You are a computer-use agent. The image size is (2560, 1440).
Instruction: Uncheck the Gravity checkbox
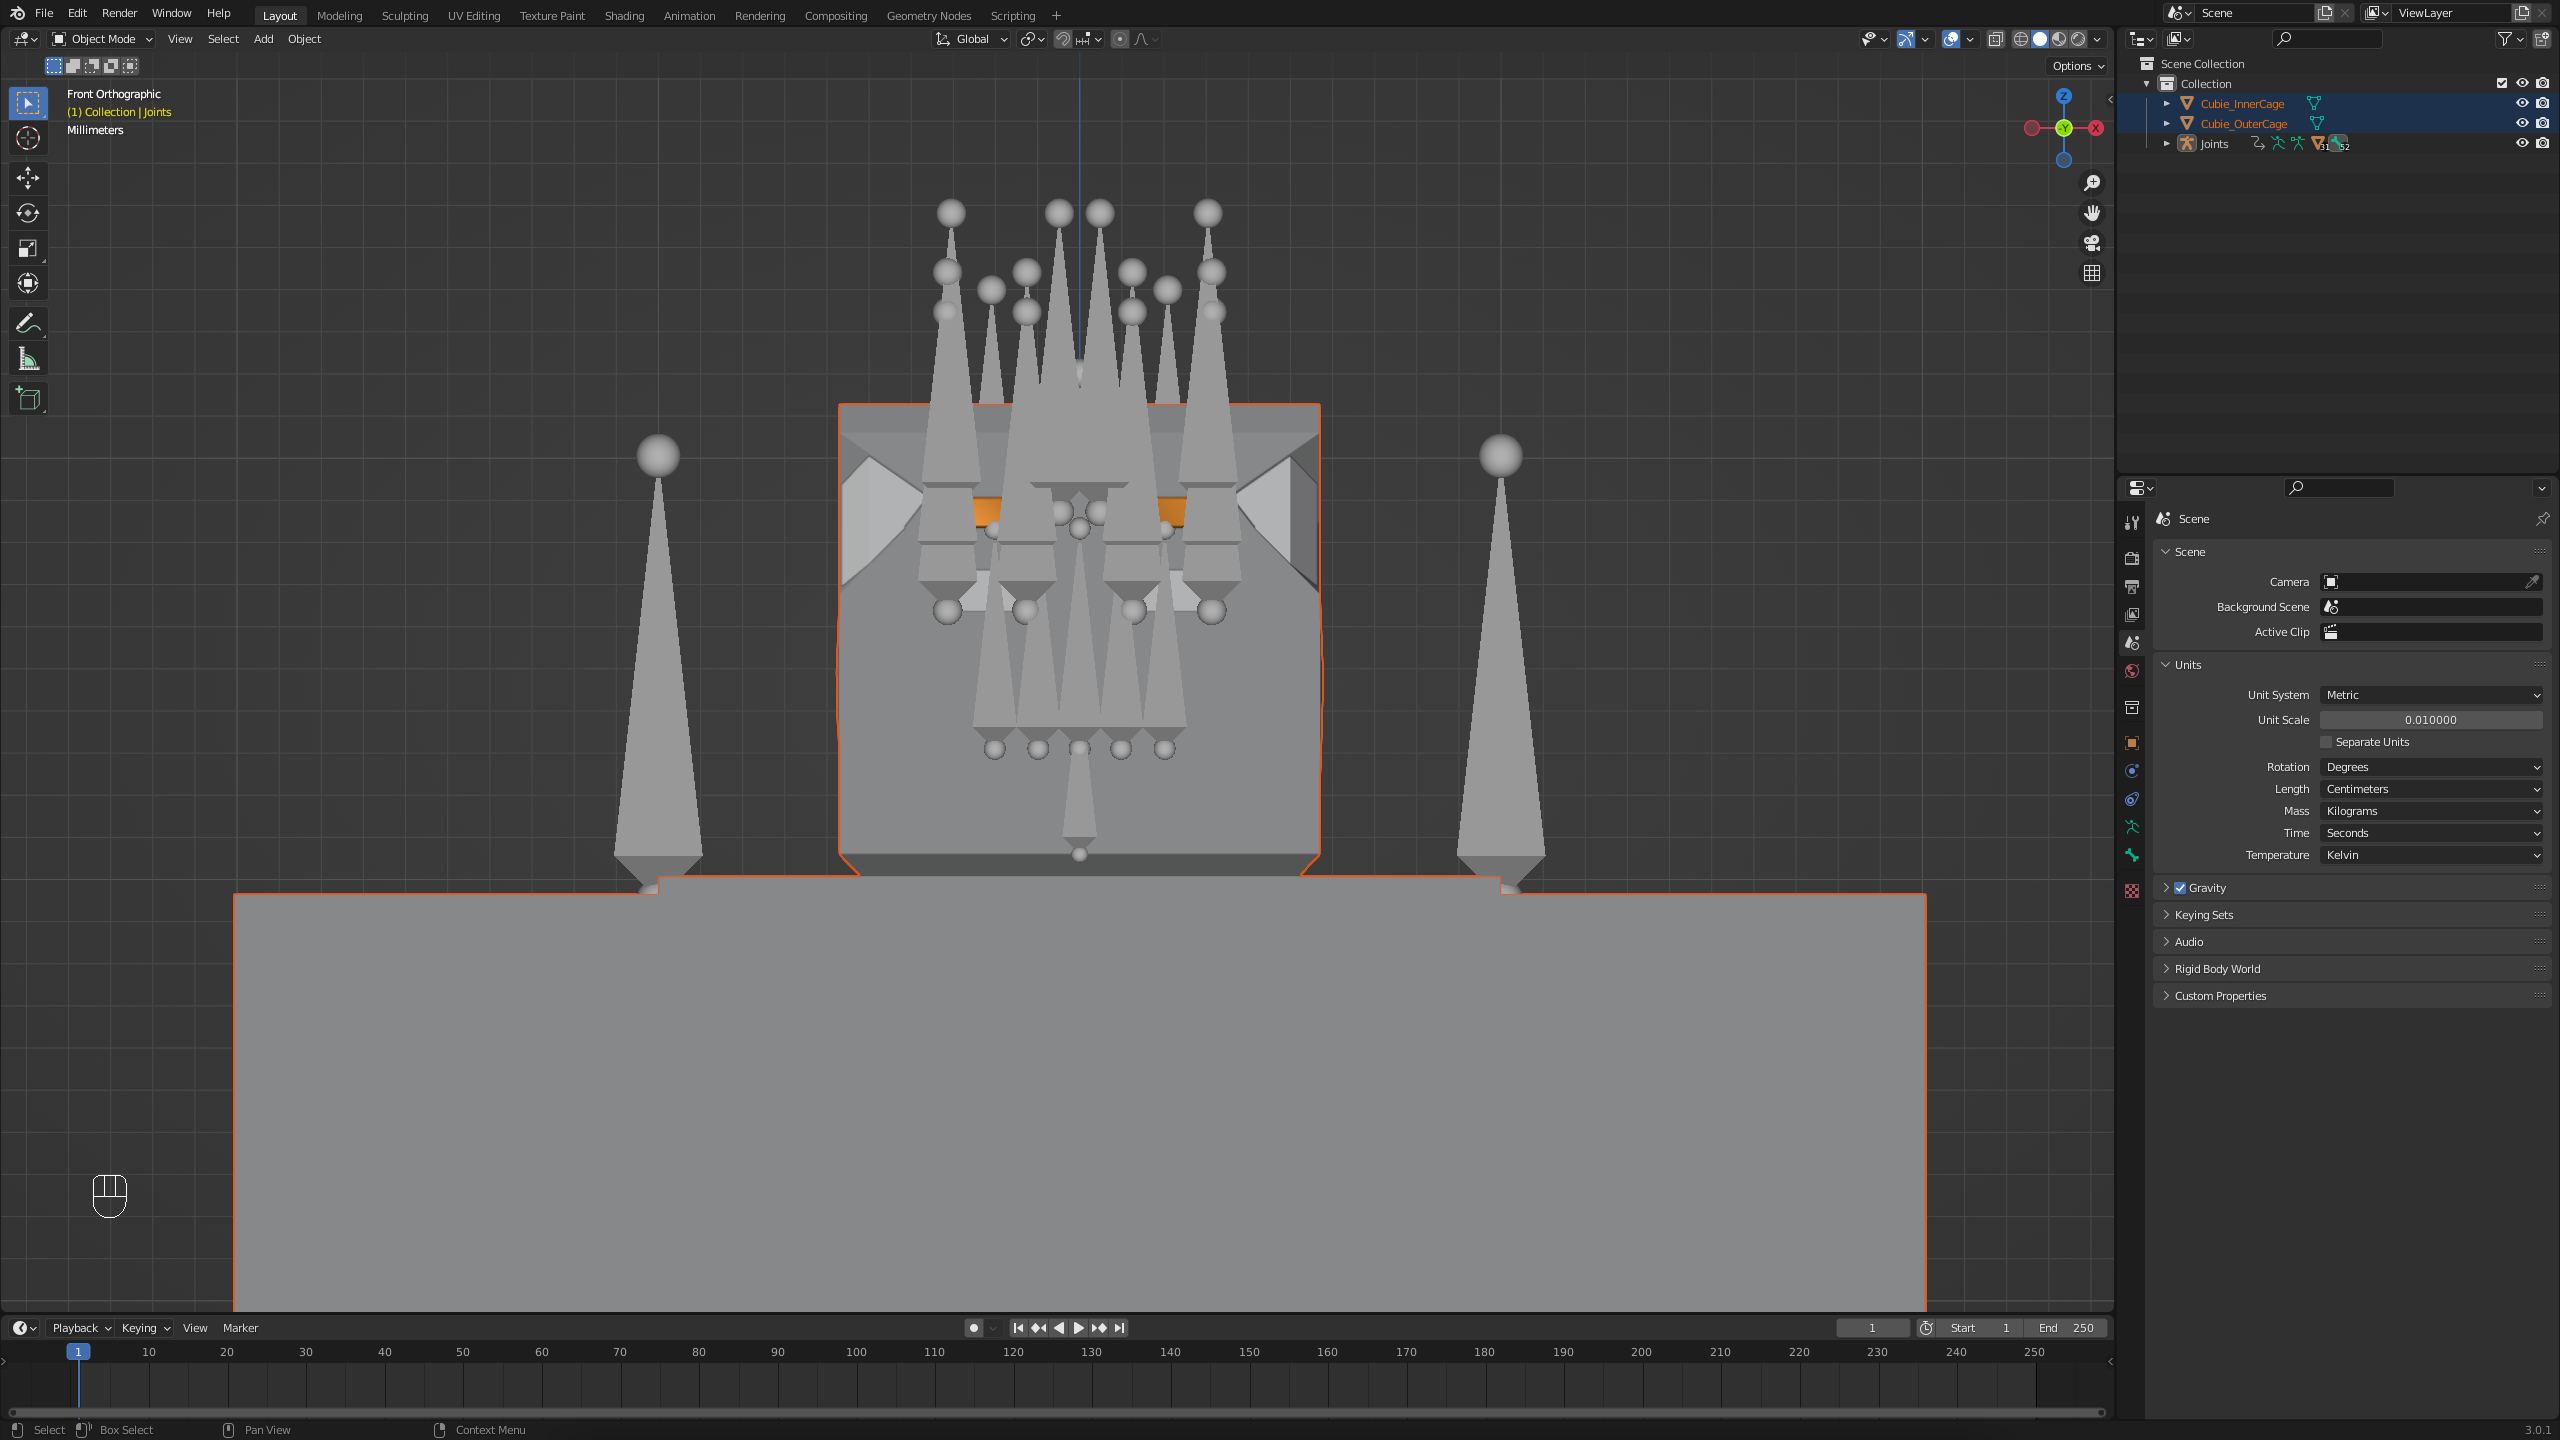tap(2180, 888)
